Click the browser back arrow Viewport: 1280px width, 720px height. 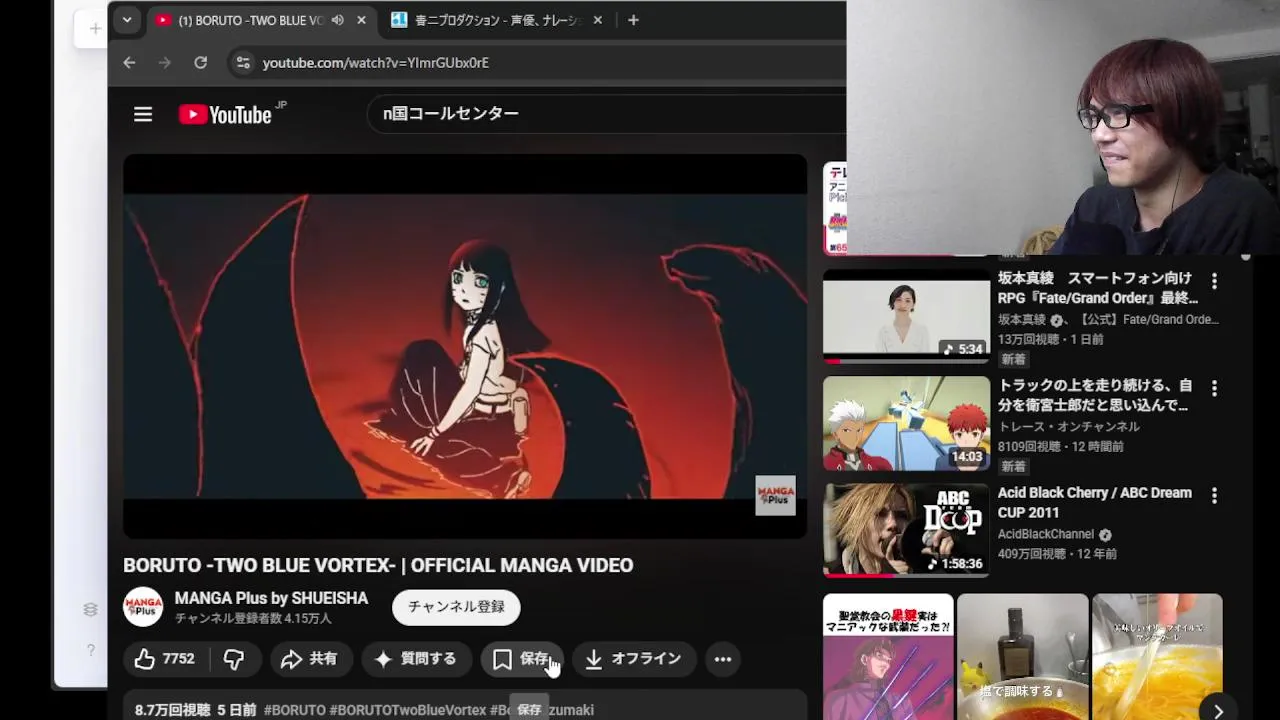tap(129, 62)
